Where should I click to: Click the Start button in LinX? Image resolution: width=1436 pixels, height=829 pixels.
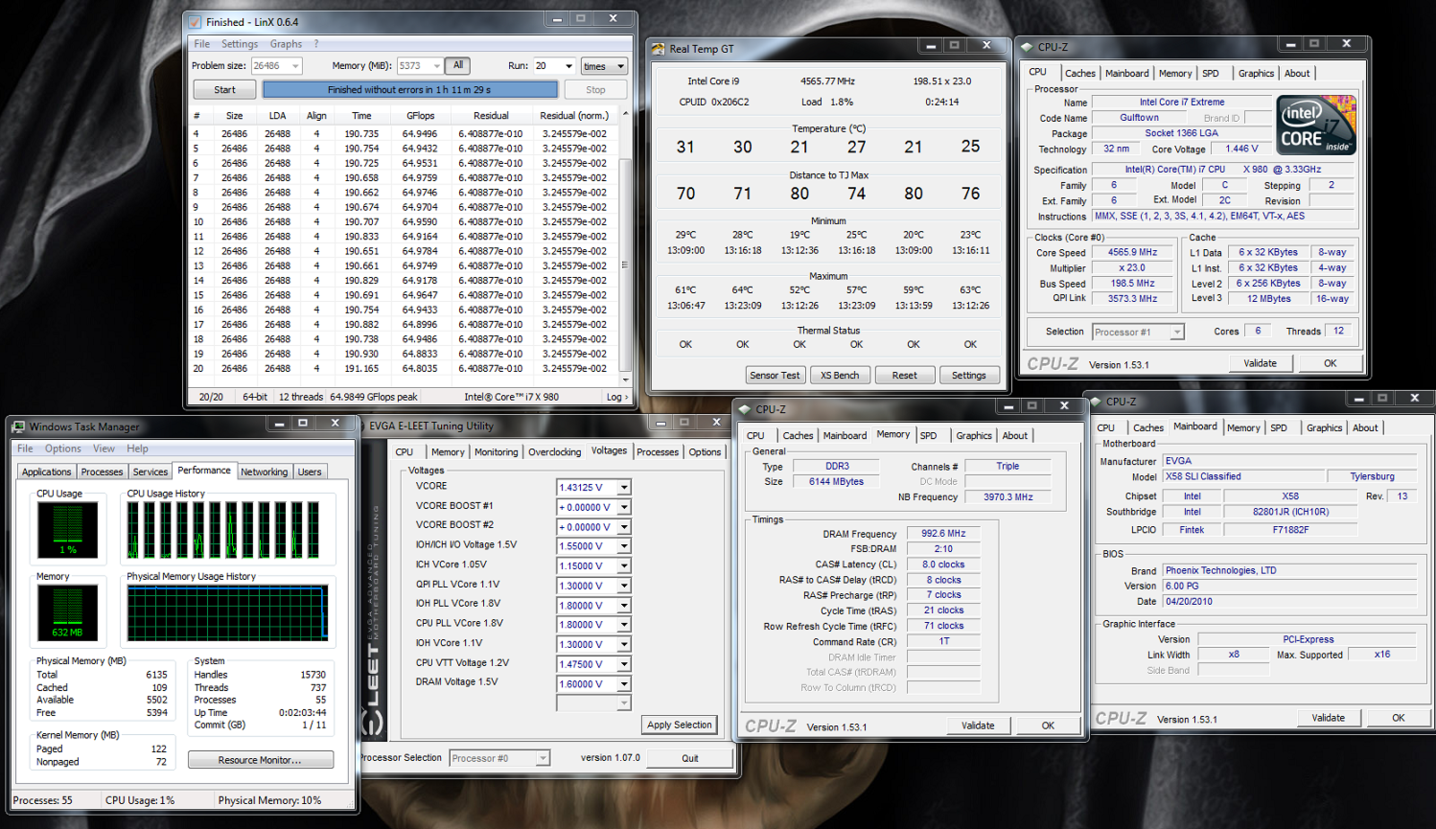coord(225,90)
